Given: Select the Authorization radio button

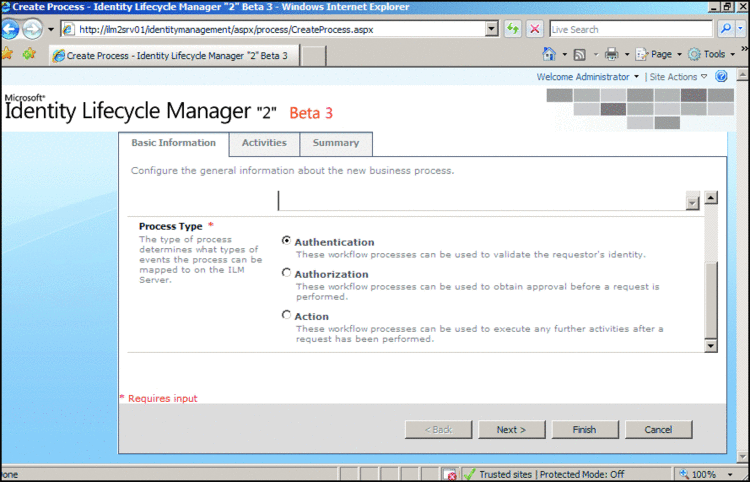Looking at the screenshot, I should coord(286,273).
